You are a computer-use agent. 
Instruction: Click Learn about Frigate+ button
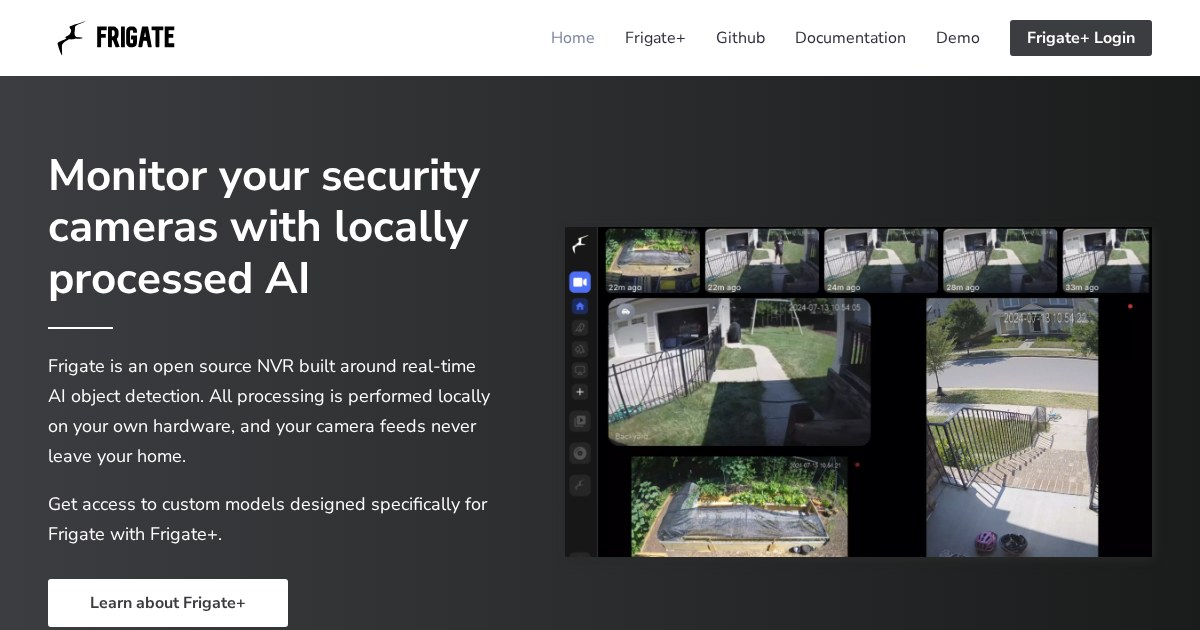pyautogui.click(x=168, y=603)
